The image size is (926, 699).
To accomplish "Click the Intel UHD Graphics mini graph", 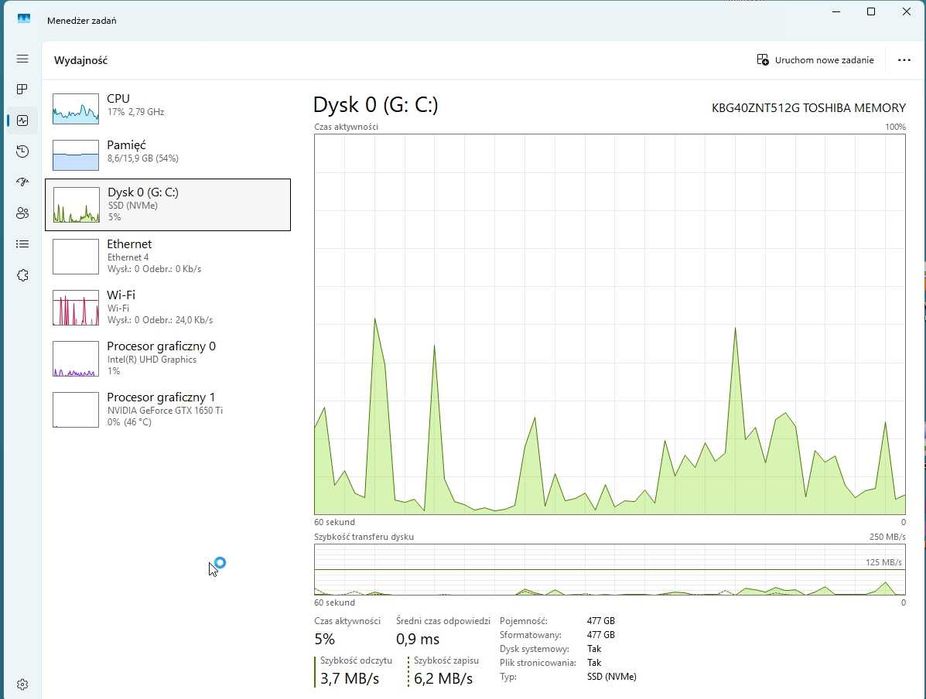I will (x=76, y=358).
